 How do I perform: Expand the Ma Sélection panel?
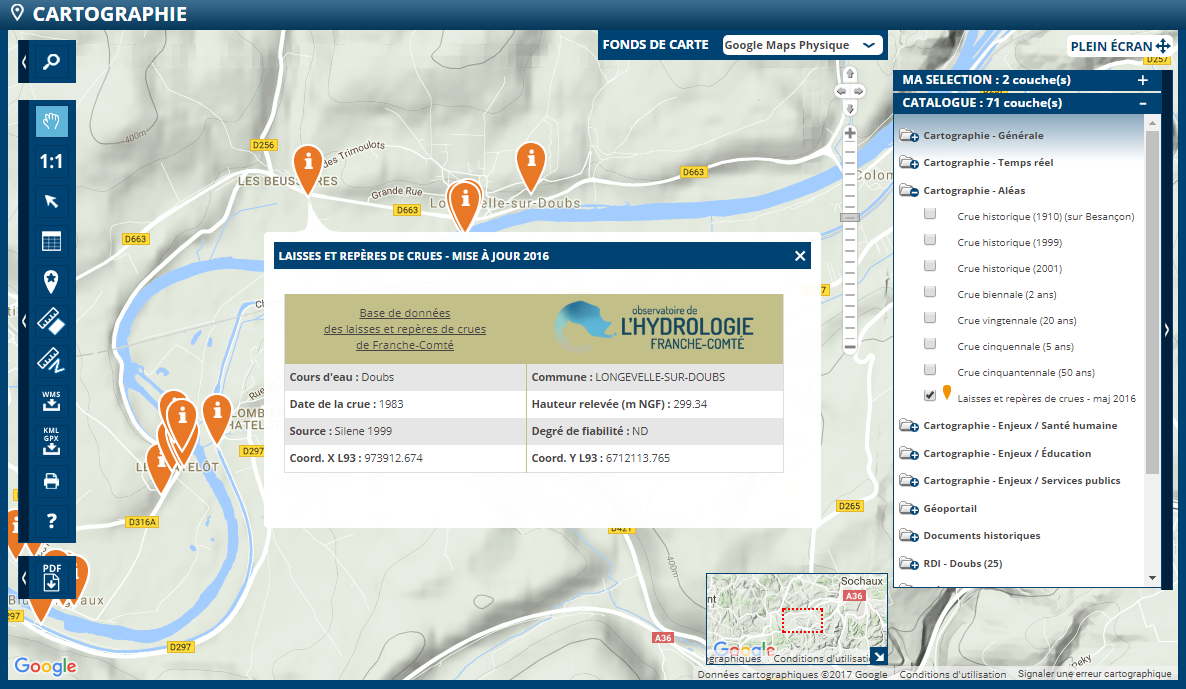pyautogui.click(x=1143, y=80)
